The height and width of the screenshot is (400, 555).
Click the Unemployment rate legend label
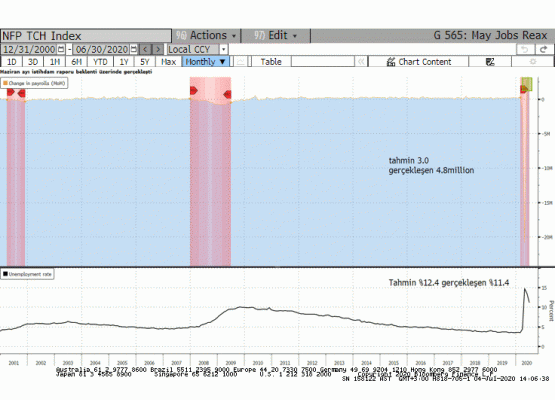(30, 274)
